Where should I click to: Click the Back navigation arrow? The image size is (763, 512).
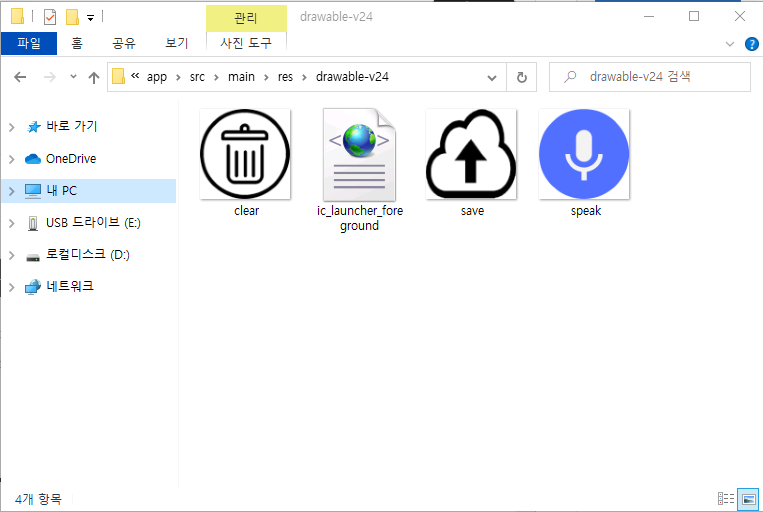(20, 77)
